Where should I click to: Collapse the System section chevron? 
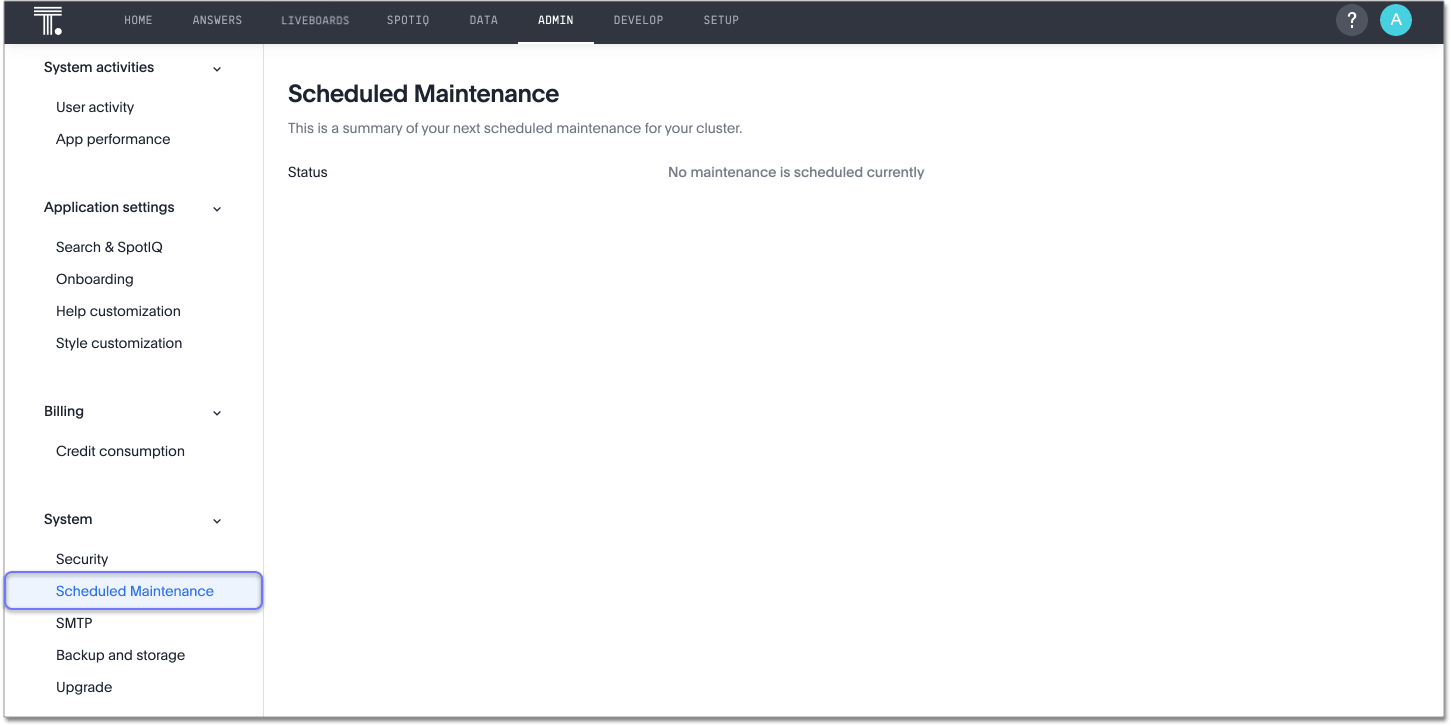[x=217, y=521]
